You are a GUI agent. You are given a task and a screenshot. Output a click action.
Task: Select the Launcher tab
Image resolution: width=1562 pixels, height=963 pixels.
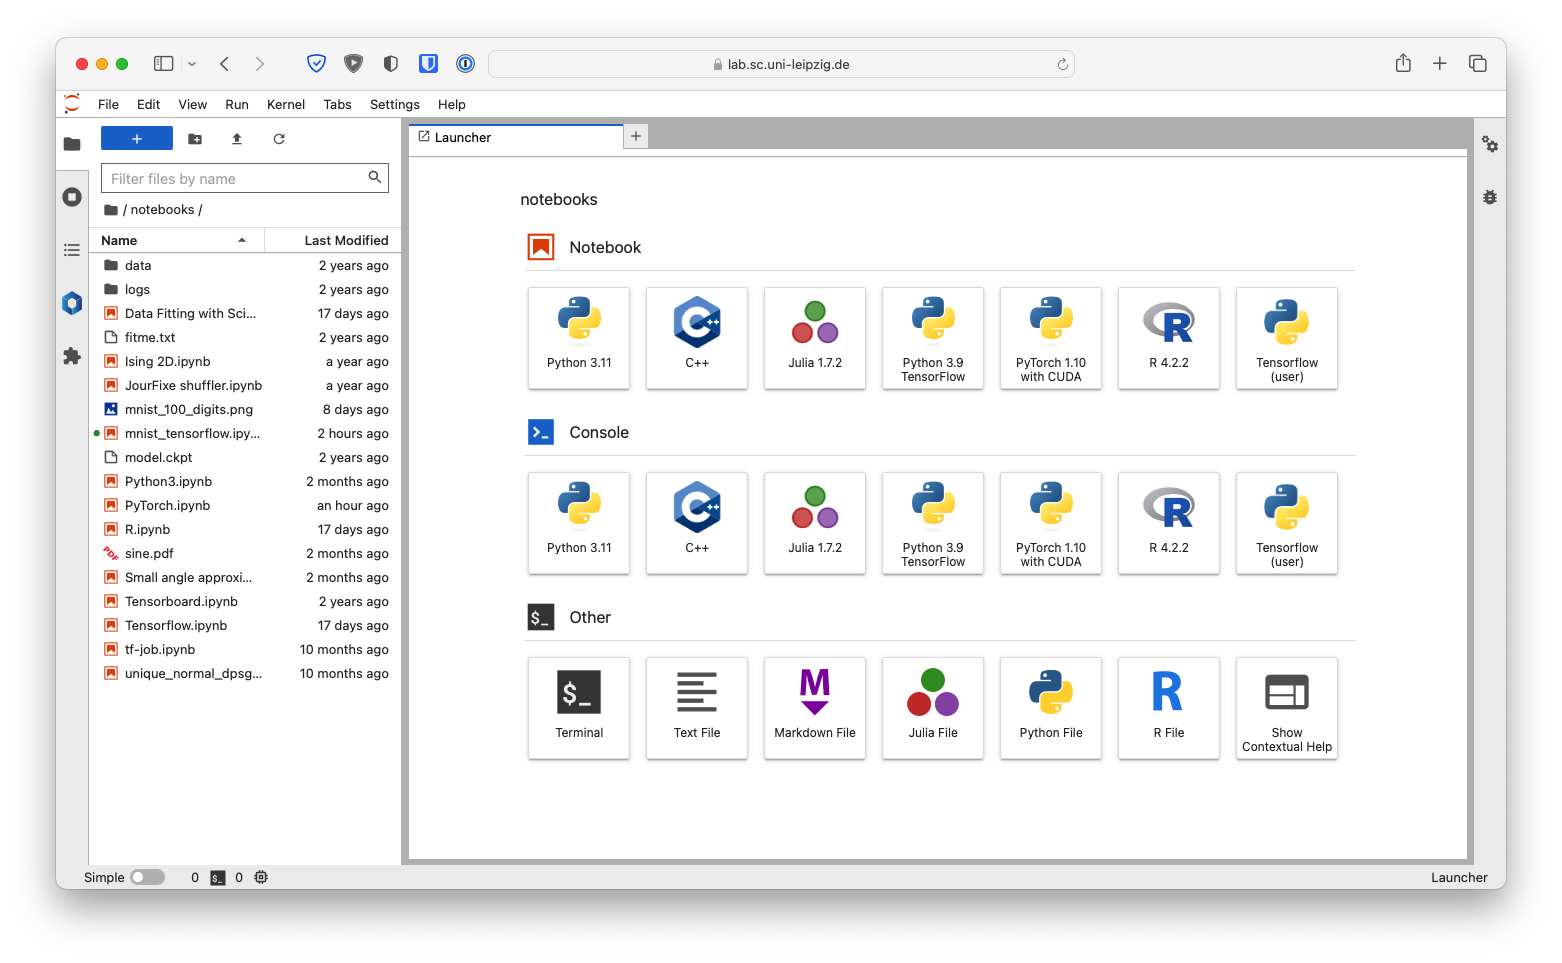(516, 137)
